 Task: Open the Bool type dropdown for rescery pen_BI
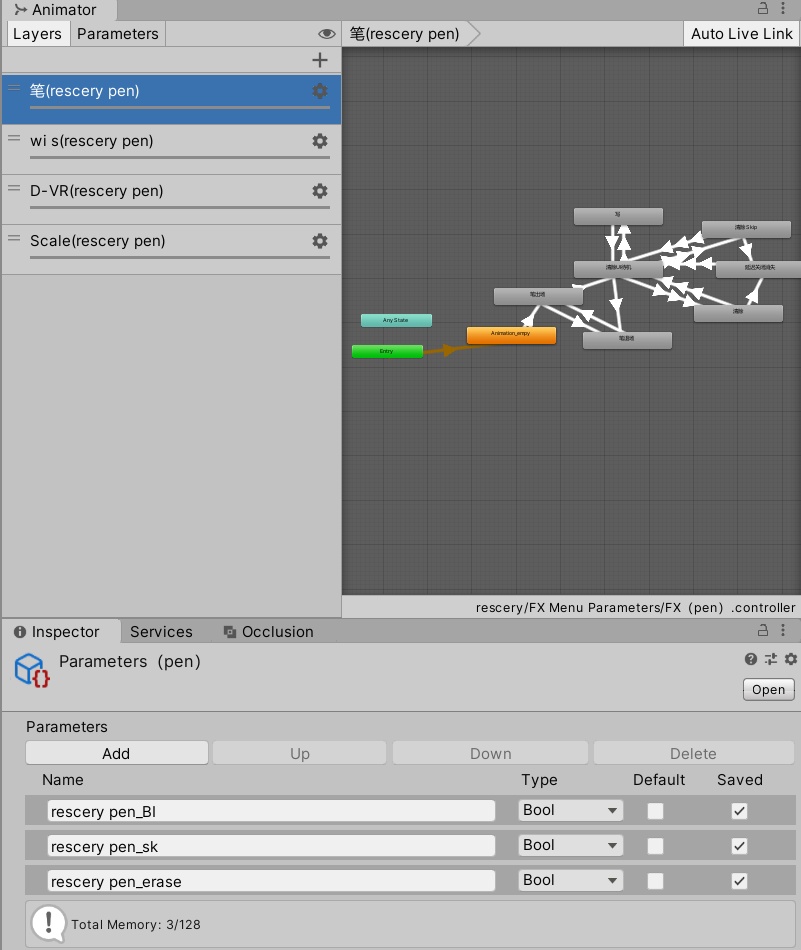(x=570, y=810)
